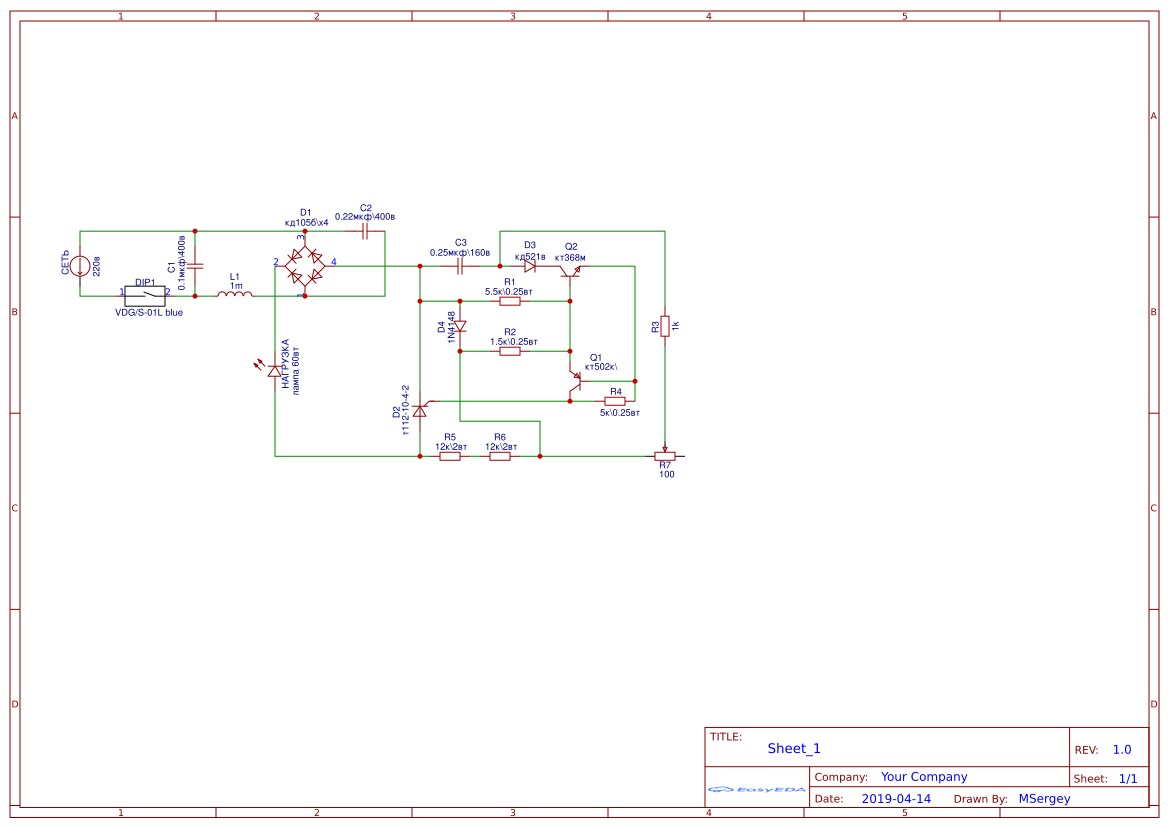Click the Sheet_1 title text
Viewport: 1169px width, 828px height.
point(793,748)
